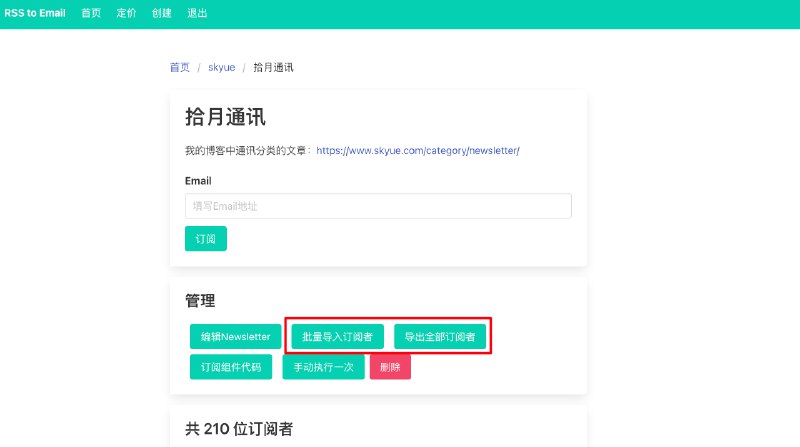
Task: Export subscribers with 导出全部订阅者
Action: pyautogui.click(x=440, y=337)
